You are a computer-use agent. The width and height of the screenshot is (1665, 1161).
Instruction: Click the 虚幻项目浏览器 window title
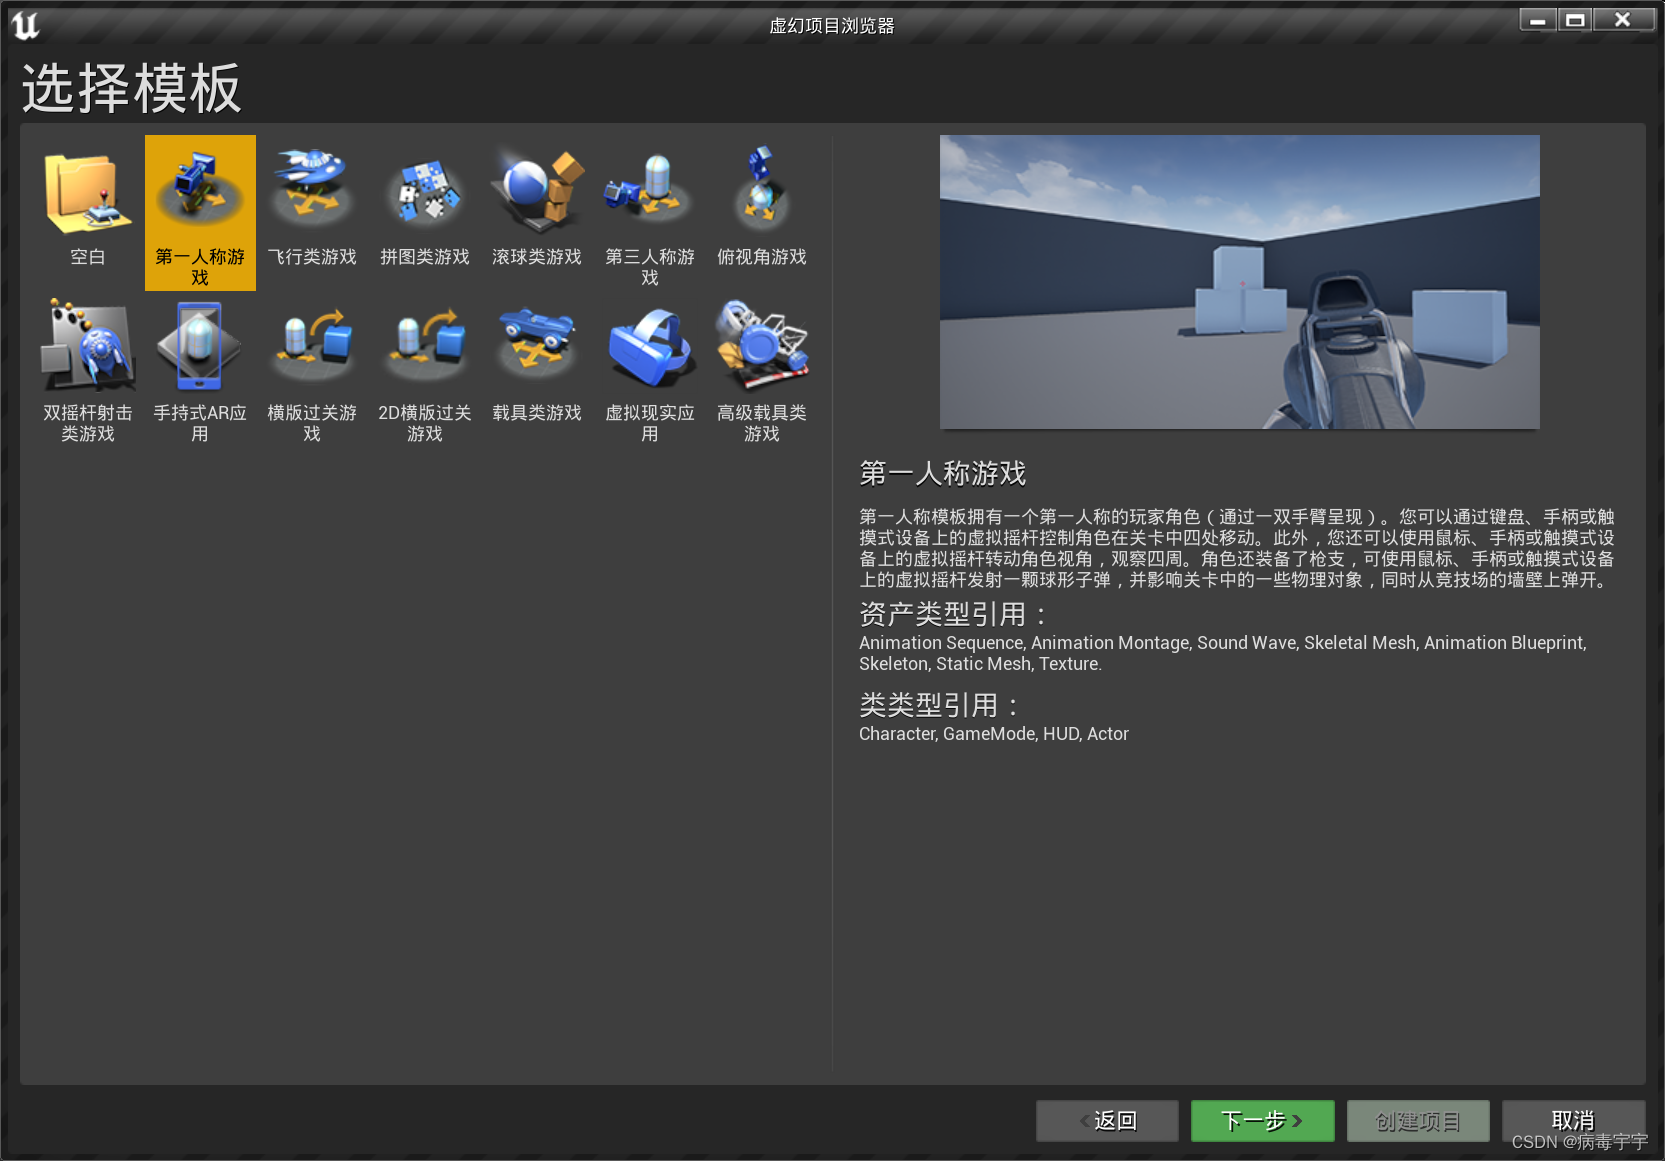[x=832, y=26]
